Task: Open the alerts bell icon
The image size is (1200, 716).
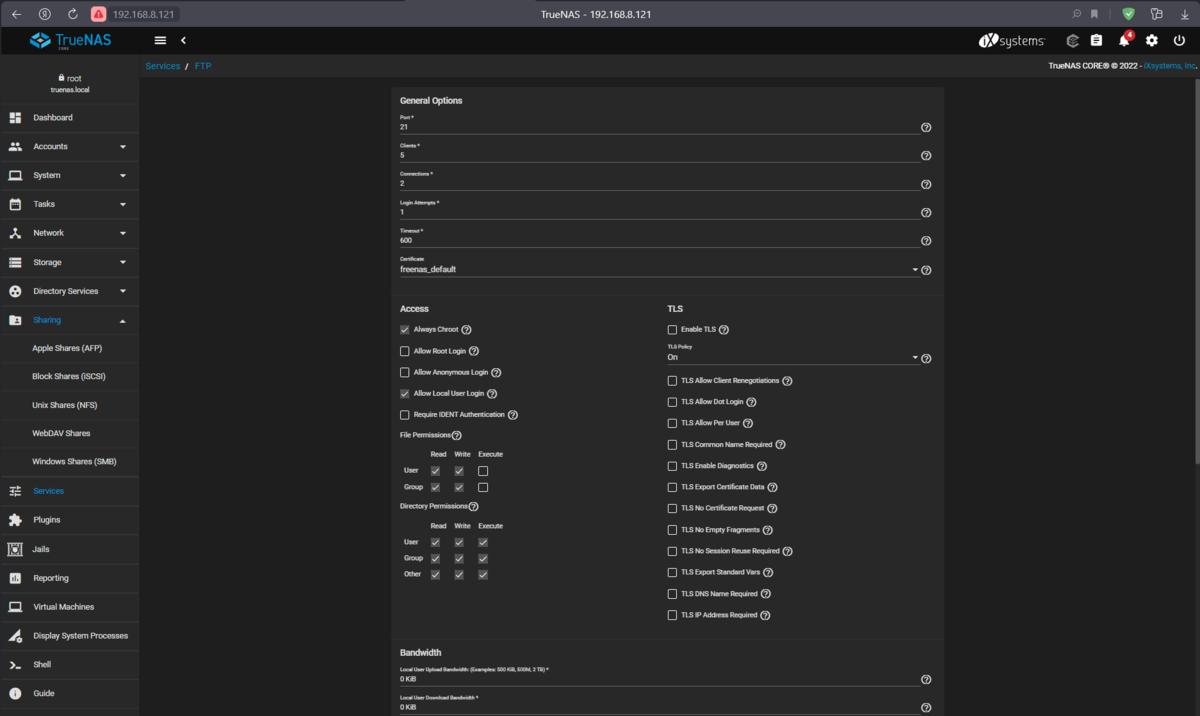Action: [1124, 40]
